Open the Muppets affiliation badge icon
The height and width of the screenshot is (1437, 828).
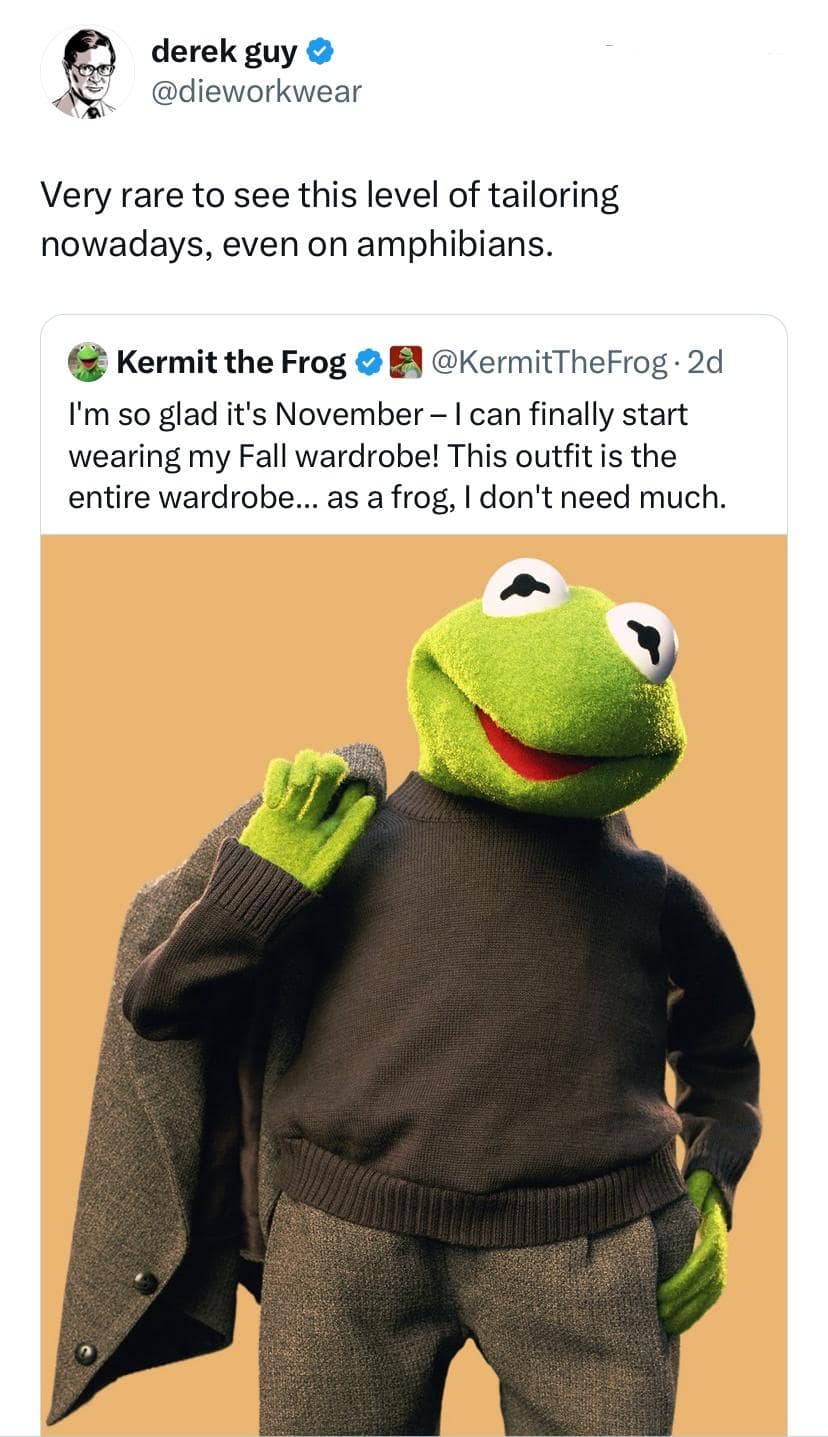pos(405,362)
